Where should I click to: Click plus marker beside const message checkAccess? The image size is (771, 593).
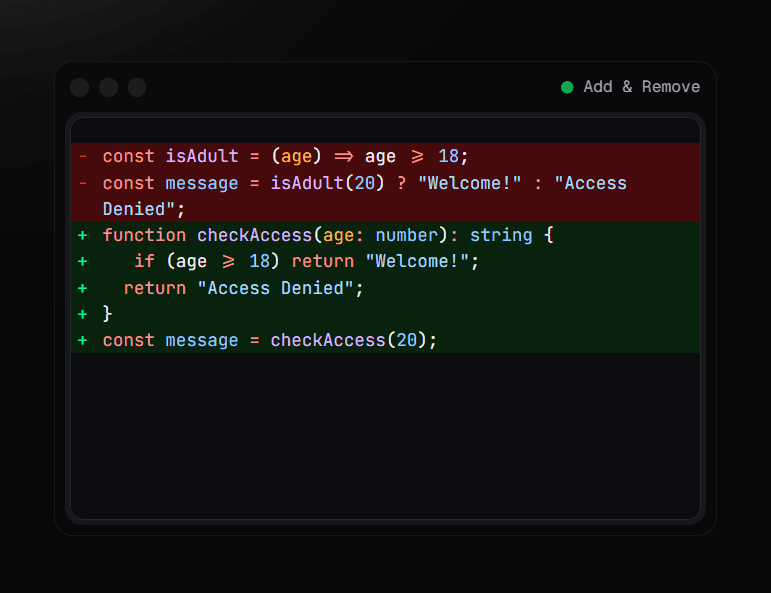tap(83, 340)
